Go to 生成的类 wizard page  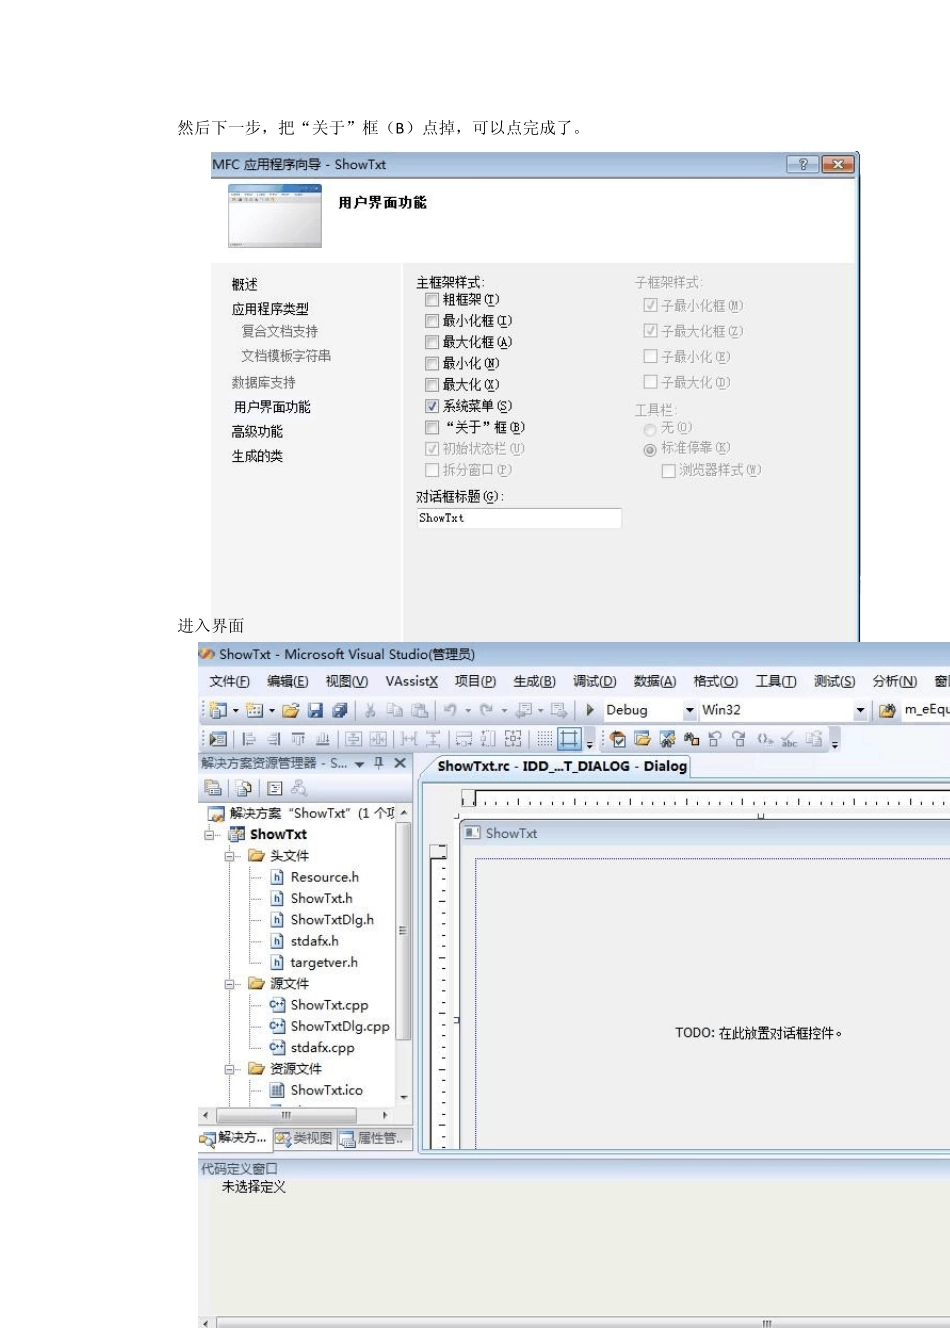257,456
